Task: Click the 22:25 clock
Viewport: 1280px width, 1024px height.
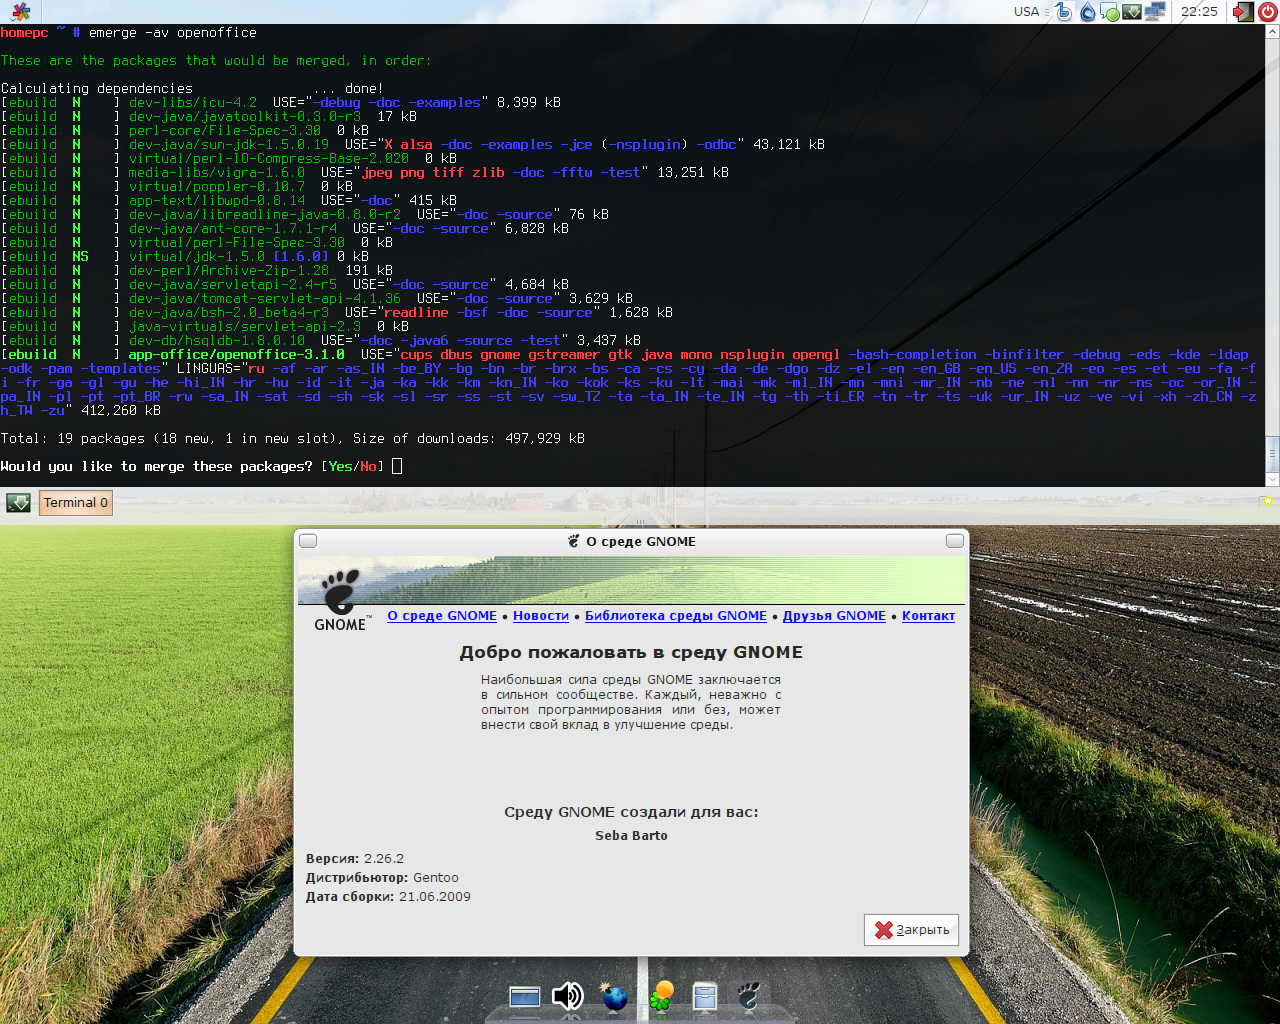Action: point(1199,12)
